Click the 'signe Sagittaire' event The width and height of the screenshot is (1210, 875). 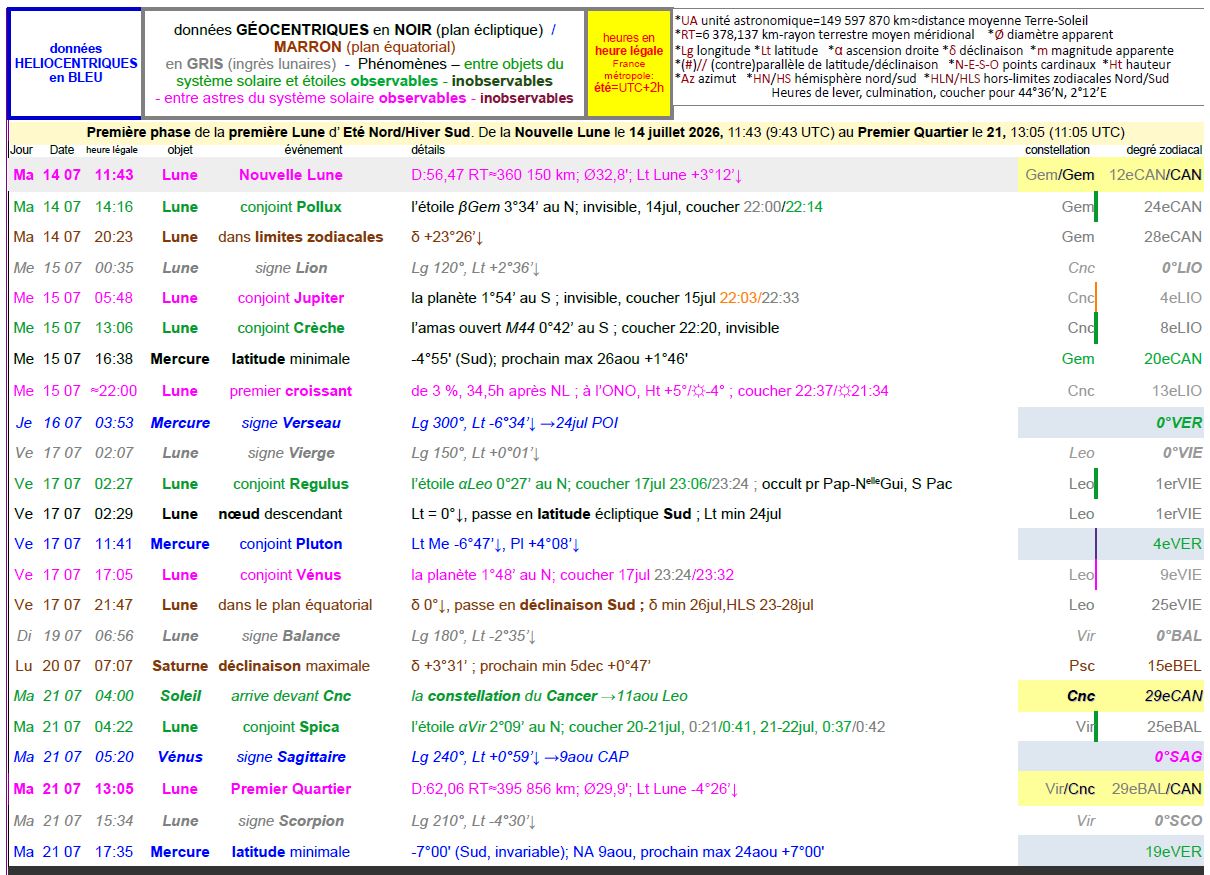point(290,757)
